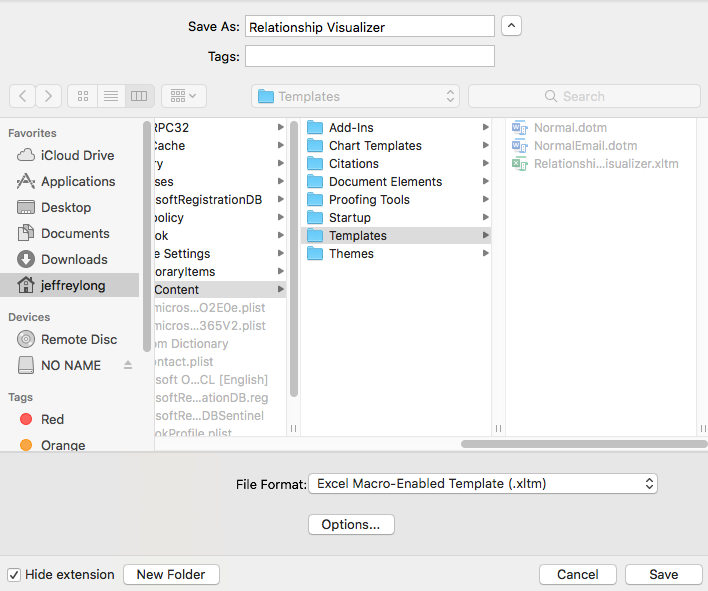Open the Downloads folder in sidebar
Viewport: 708px width, 591px height.
(x=74, y=260)
